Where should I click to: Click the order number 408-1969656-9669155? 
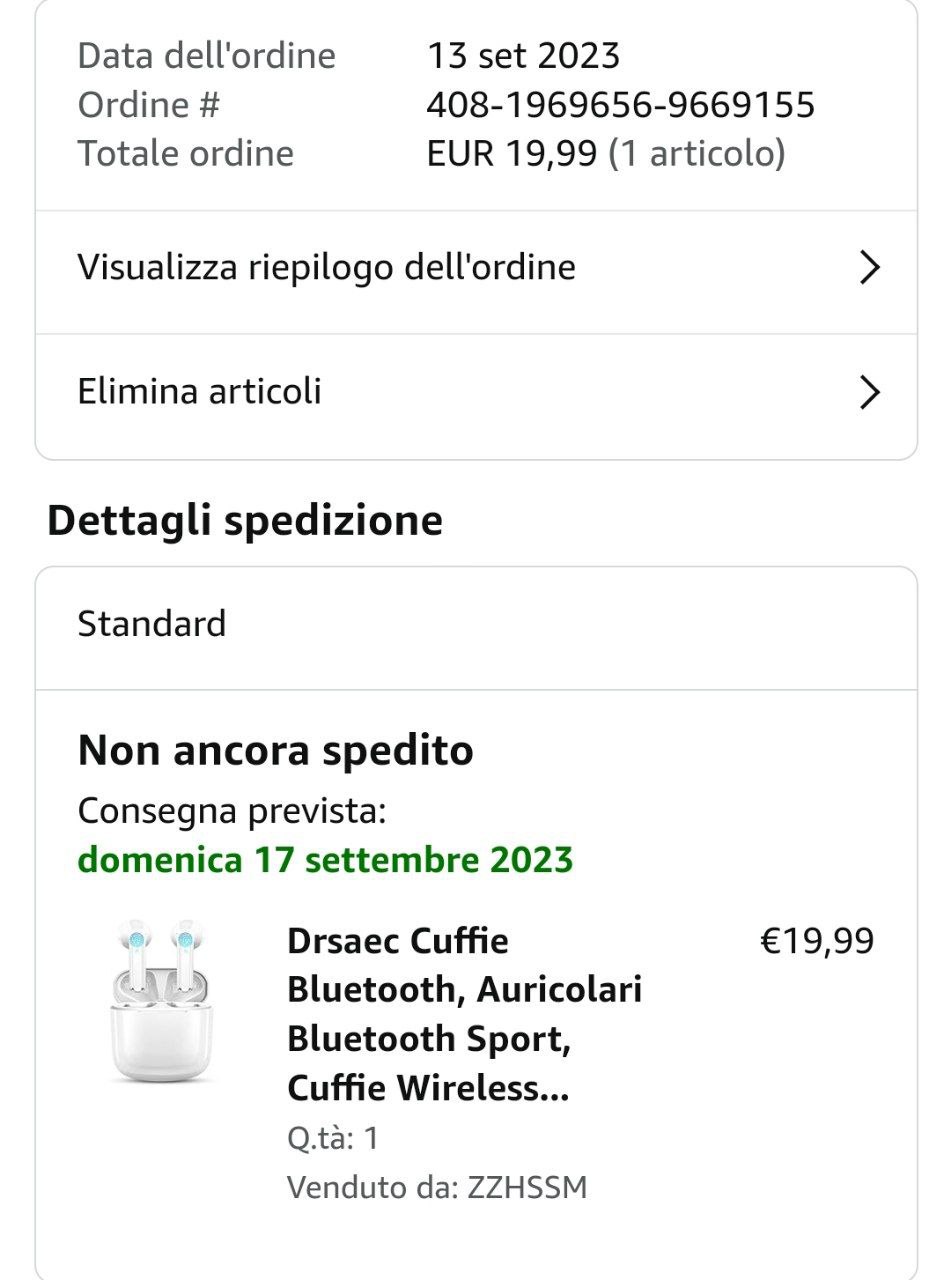pos(620,105)
